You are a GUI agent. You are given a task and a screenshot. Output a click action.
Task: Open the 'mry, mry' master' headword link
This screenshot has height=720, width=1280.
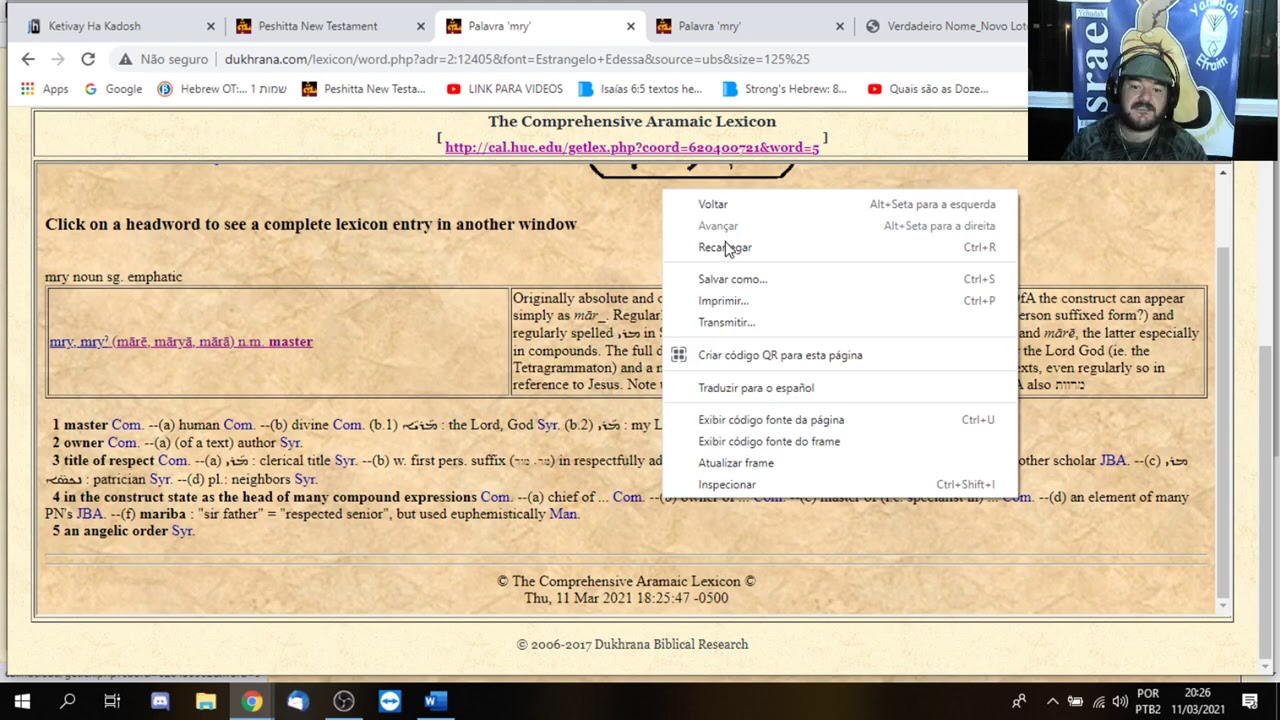pos(181,342)
